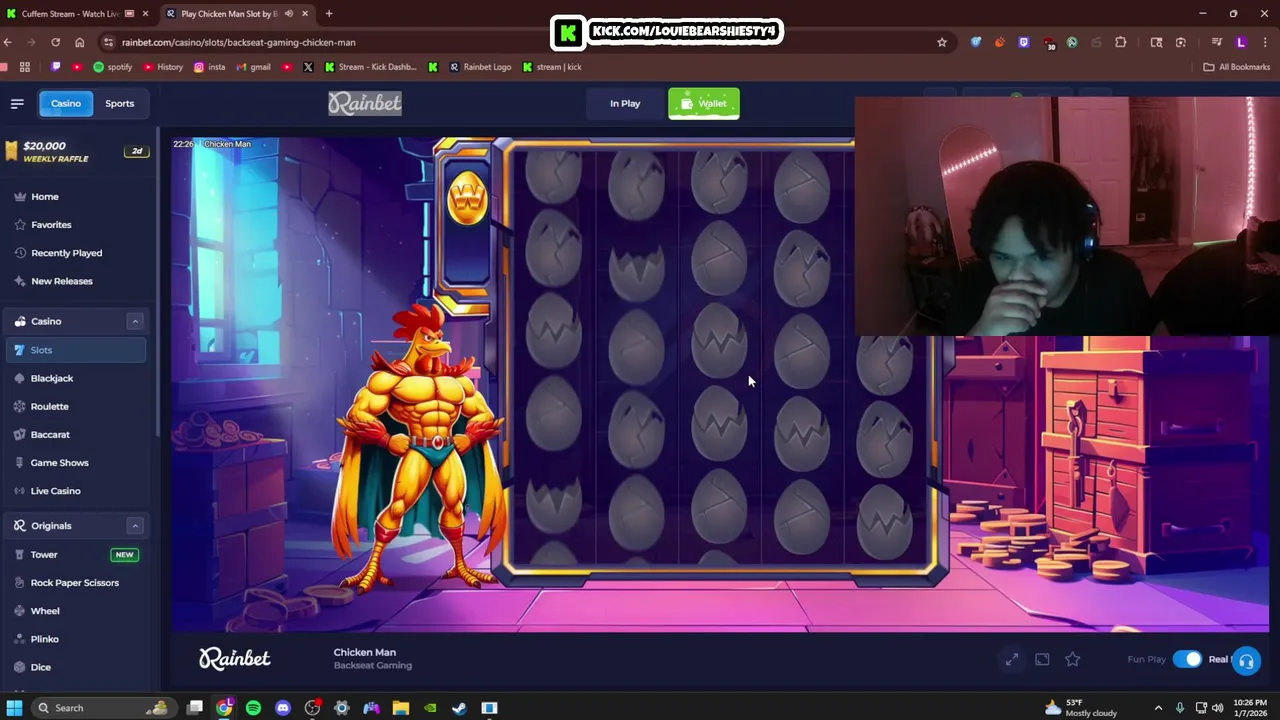Image resolution: width=1280 pixels, height=720 pixels.
Task: Collapse the Originals section chevron
Action: pos(134,525)
